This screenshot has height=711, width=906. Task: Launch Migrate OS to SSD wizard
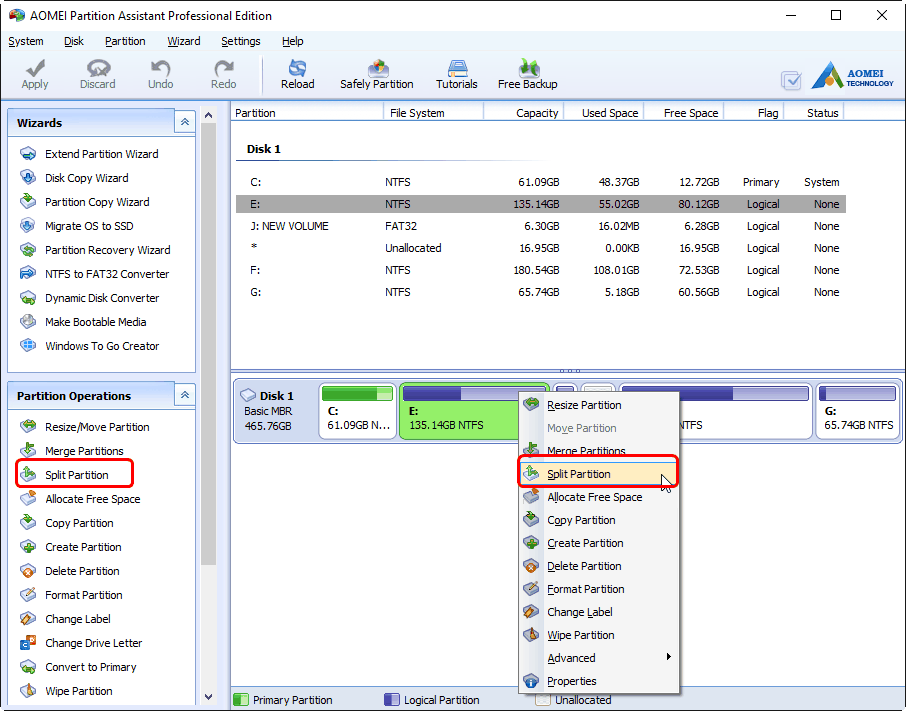coord(77,226)
